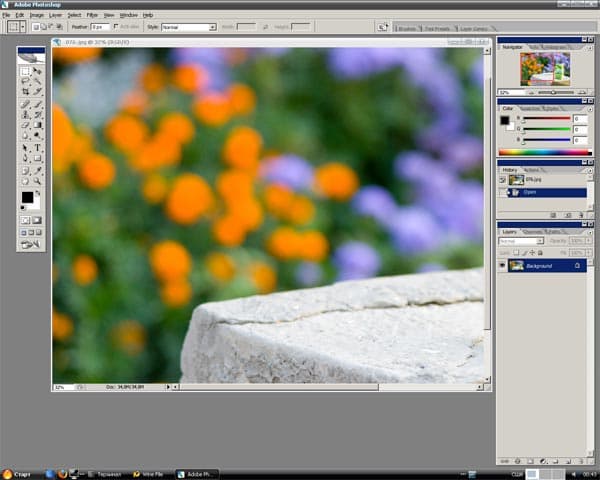Enable Full Screen Mode with Menu Bar
The width and height of the screenshot is (600, 480).
pos(31,232)
